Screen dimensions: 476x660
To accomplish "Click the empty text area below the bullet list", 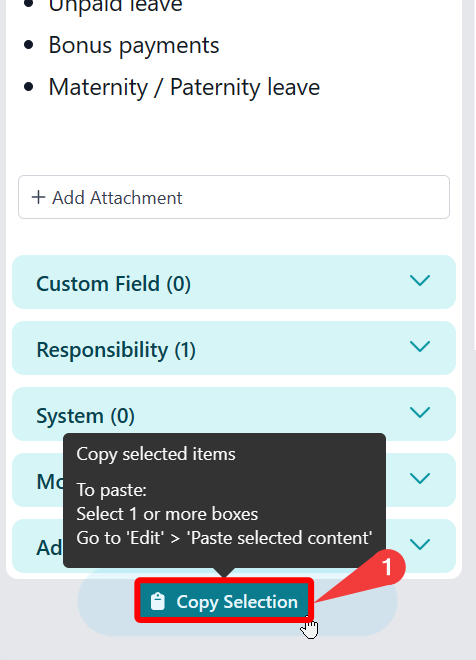I will [234, 137].
